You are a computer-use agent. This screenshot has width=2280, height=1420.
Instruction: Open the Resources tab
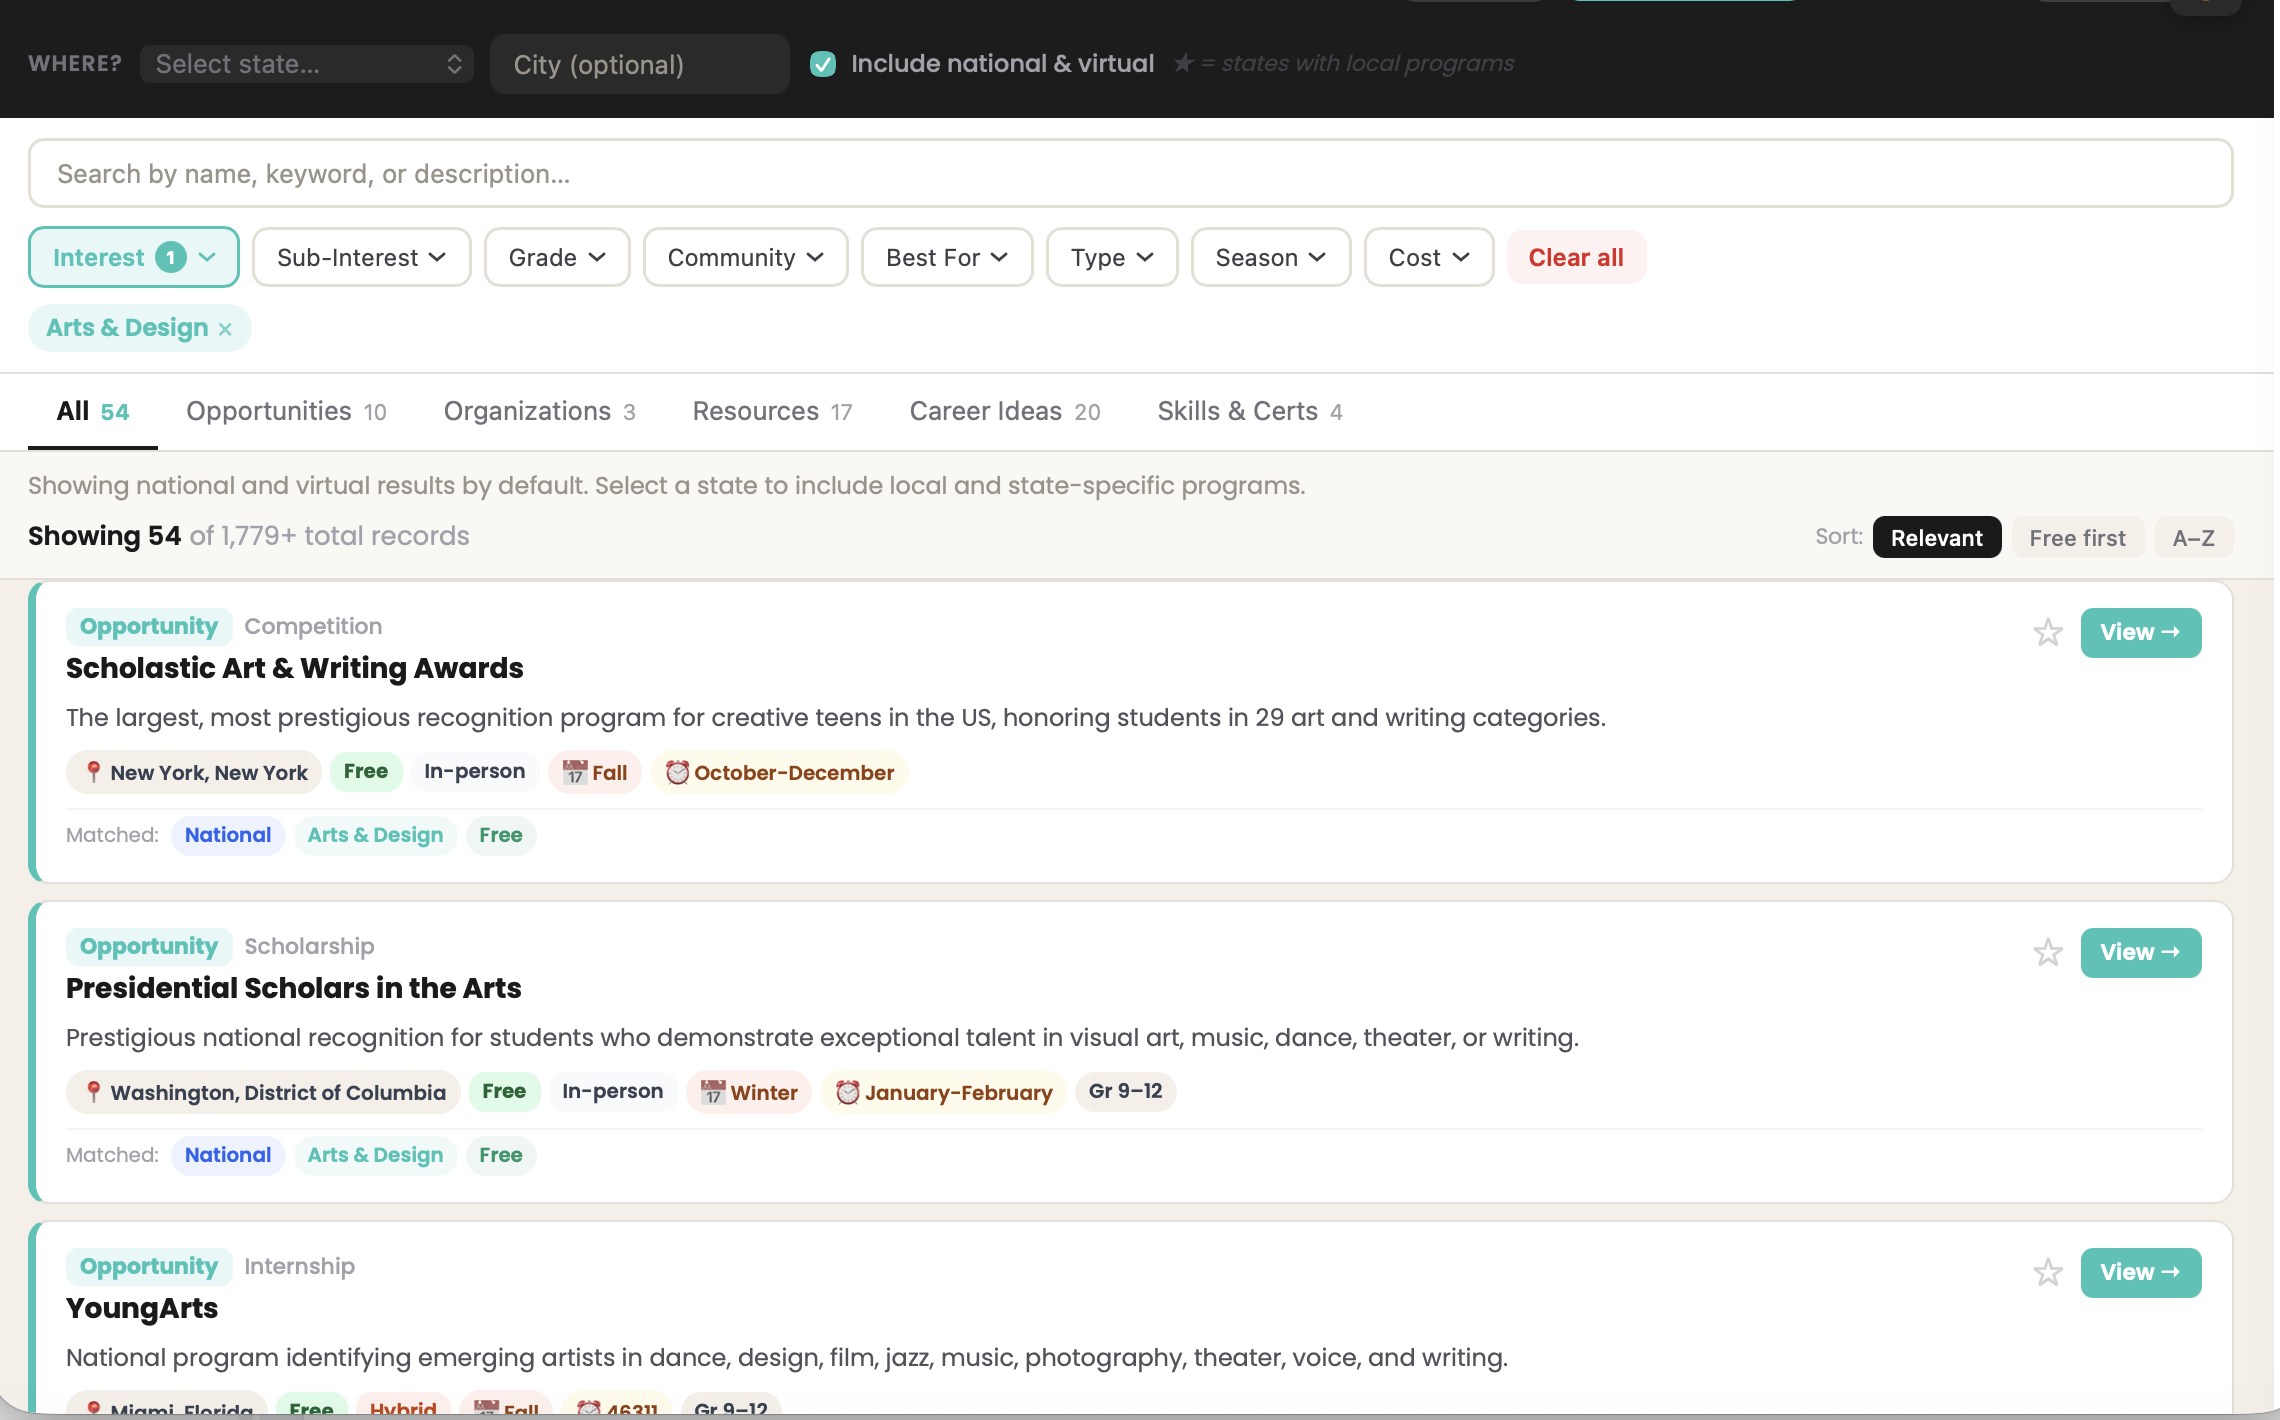772,411
